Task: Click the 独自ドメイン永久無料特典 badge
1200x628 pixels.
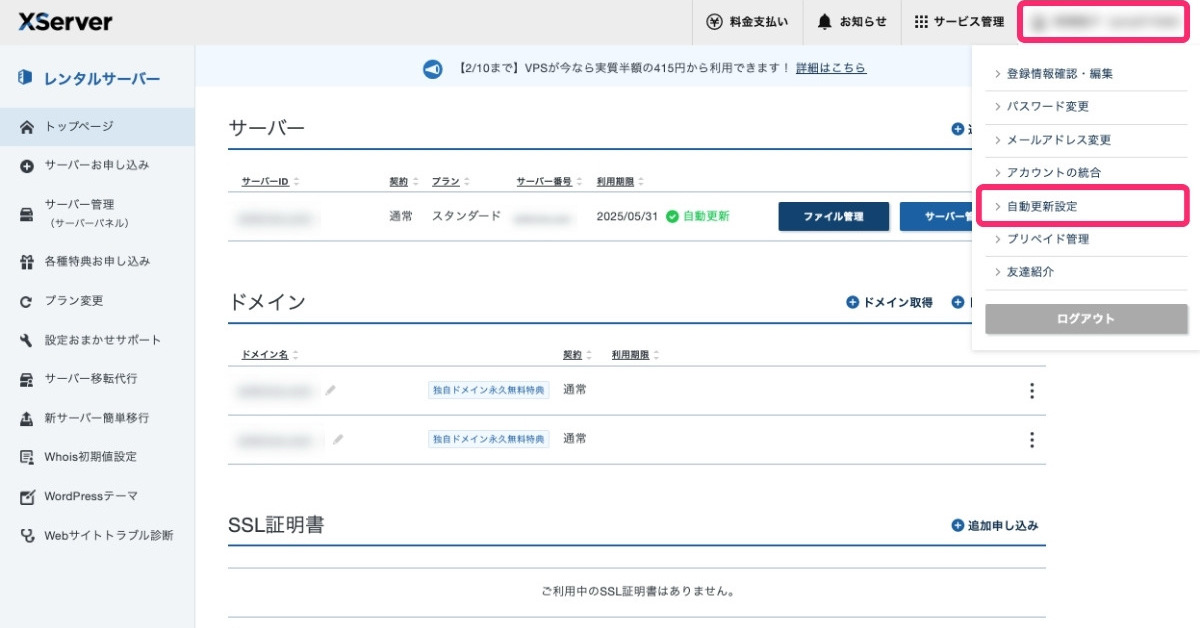Action: [488, 391]
